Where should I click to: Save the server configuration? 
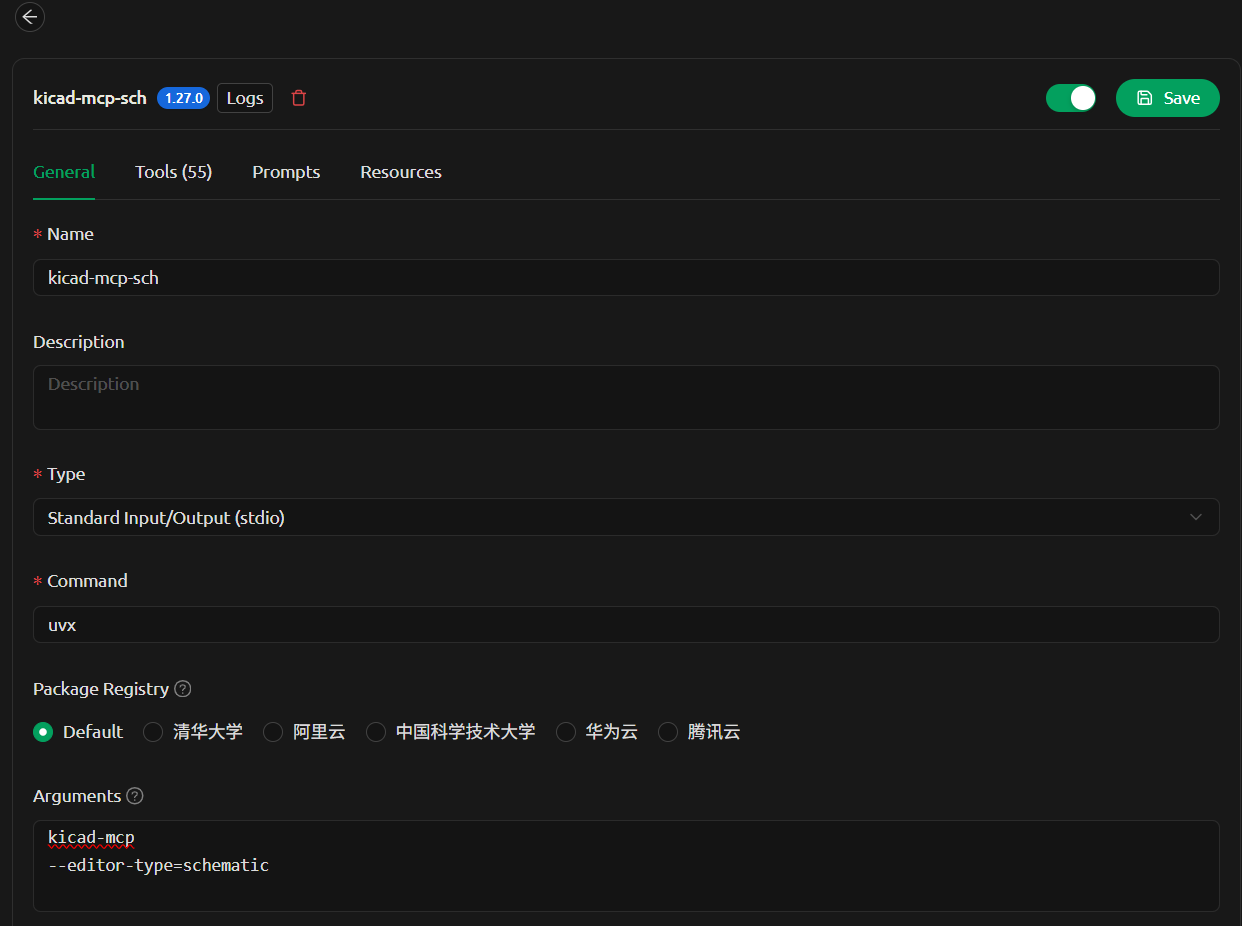coord(1168,98)
